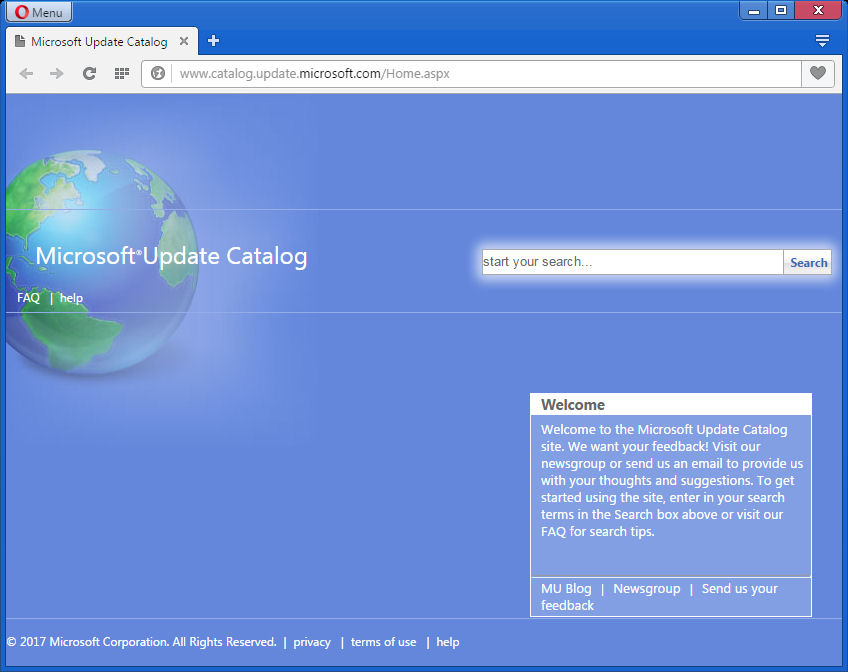Close the Microsoft Update Catalog tab

[x=184, y=41]
